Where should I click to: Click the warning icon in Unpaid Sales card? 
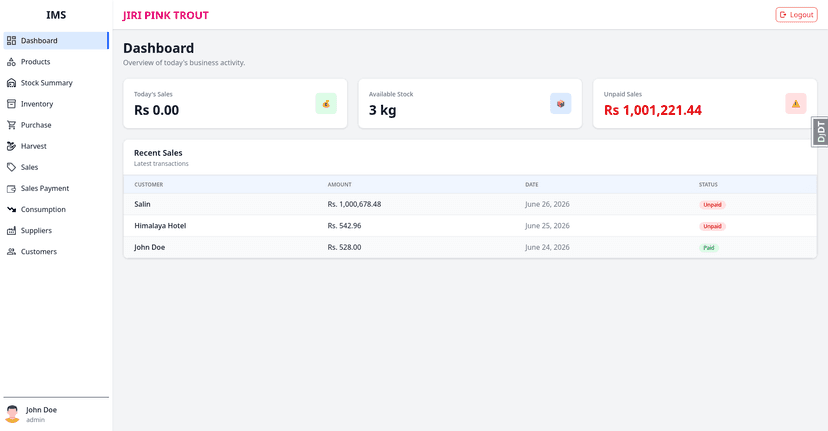[x=796, y=104]
